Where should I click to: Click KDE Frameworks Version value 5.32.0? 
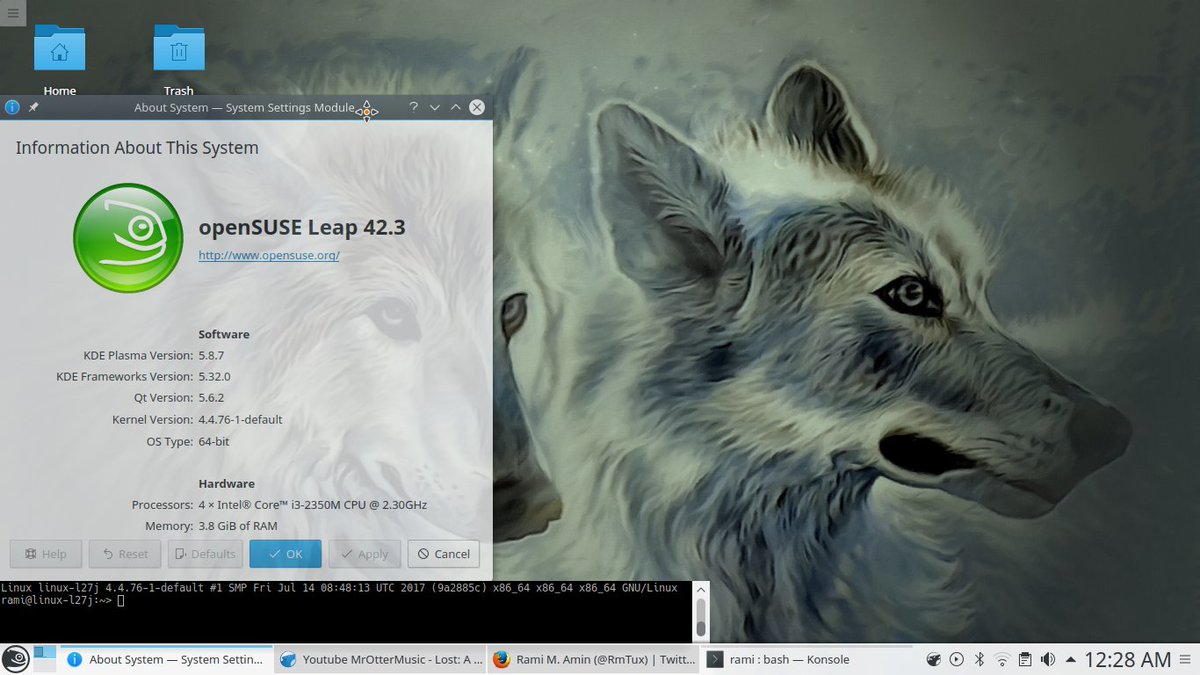214,377
